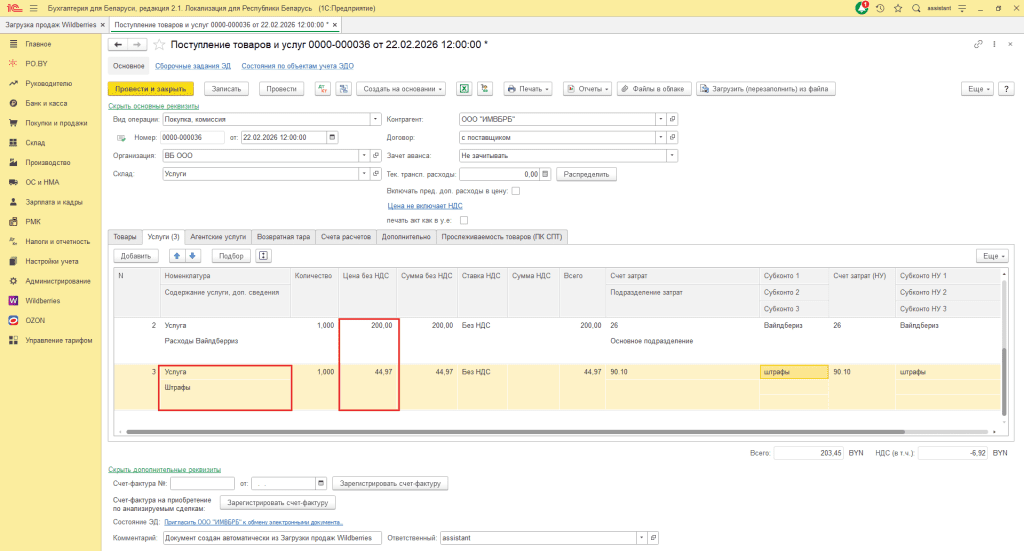The image size is (1024, 551).
Task: Toggle 'Включать пред. доп. расходы в цену' checkbox
Action: coord(516,191)
